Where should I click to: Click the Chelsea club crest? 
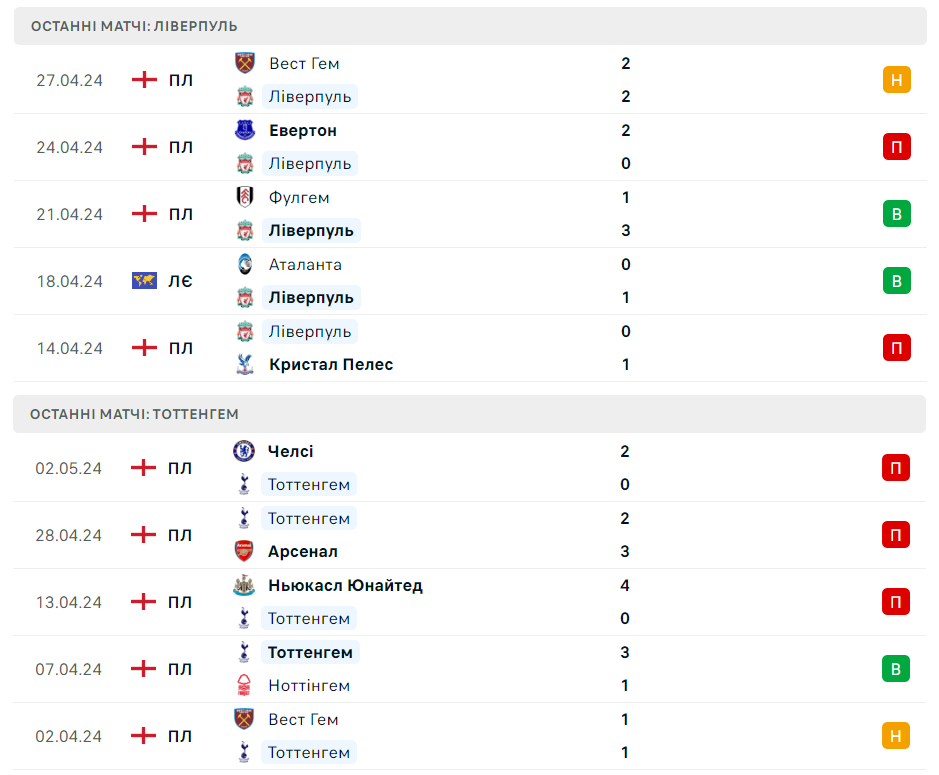(244, 451)
